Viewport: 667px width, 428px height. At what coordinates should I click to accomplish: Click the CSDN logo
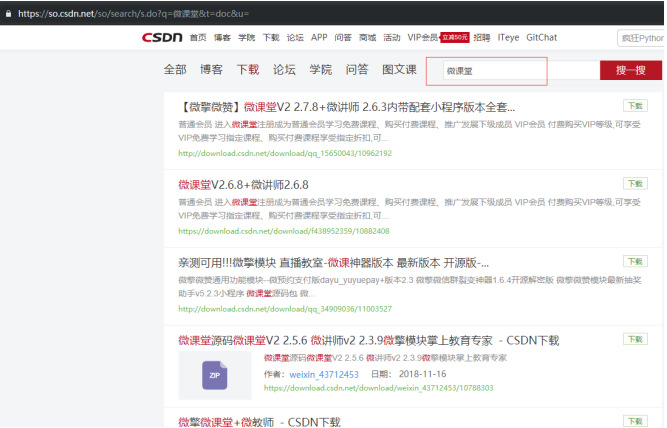pyautogui.click(x=162, y=37)
